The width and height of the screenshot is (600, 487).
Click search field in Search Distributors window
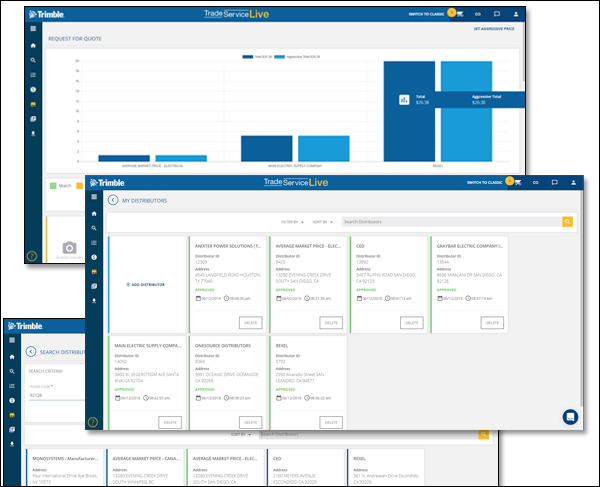click(368, 435)
